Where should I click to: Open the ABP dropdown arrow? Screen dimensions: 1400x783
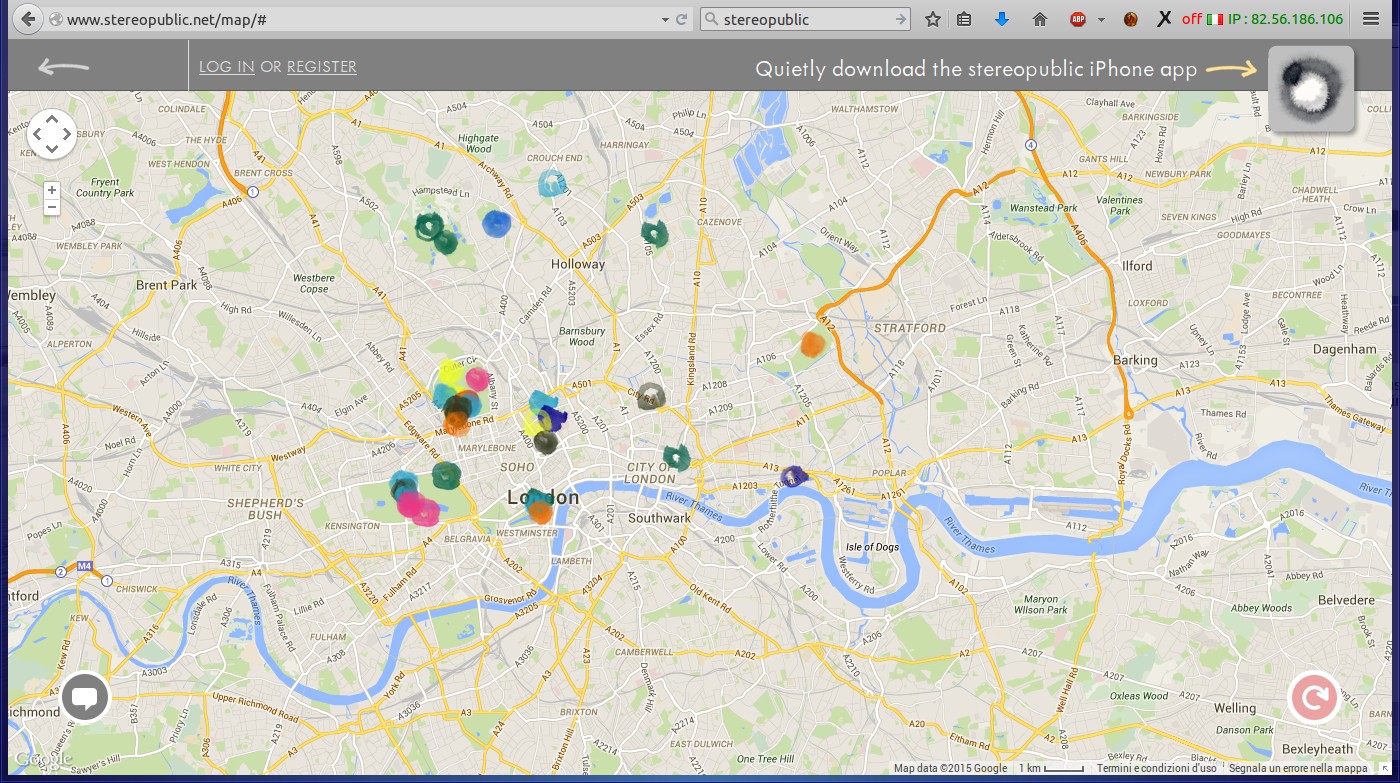click(1101, 19)
